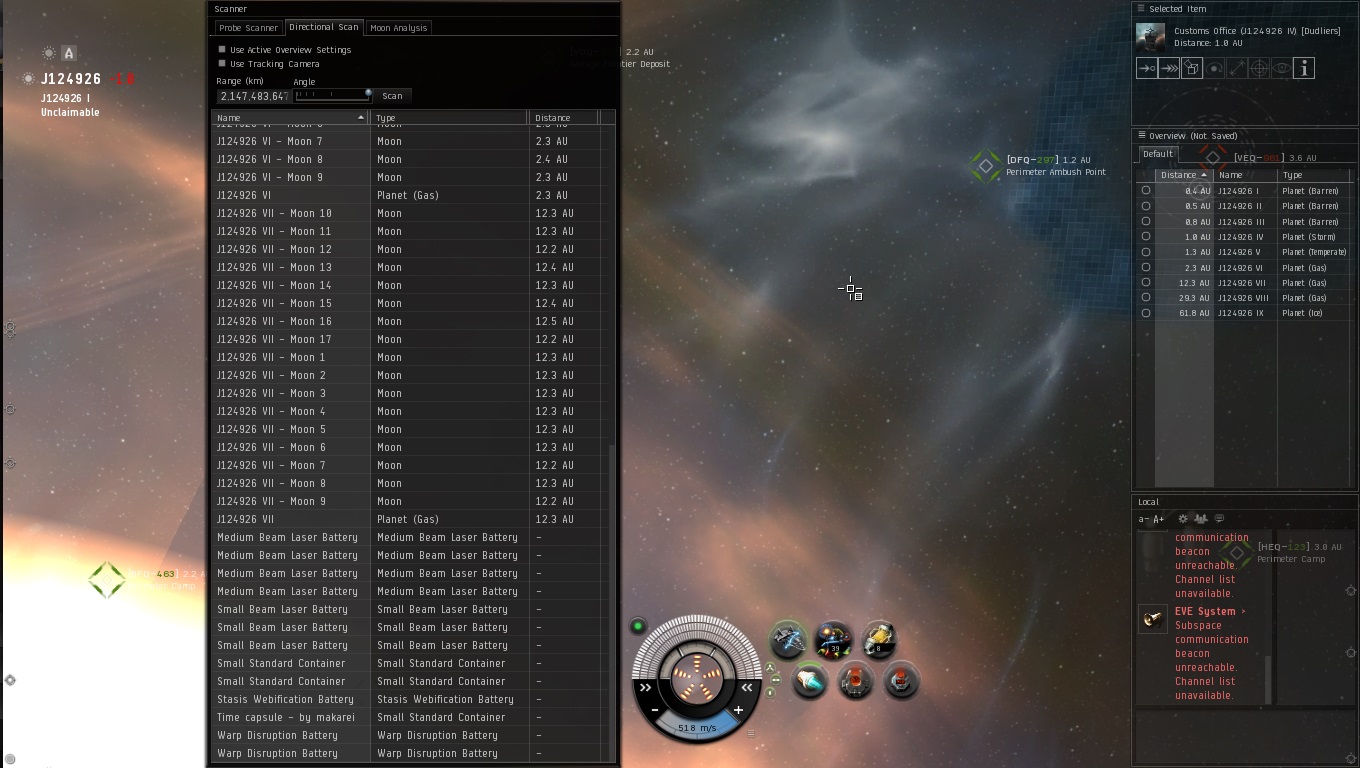1360x768 pixels.
Task: Activate the middle red-lit module in the lower row
Action: (856, 681)
